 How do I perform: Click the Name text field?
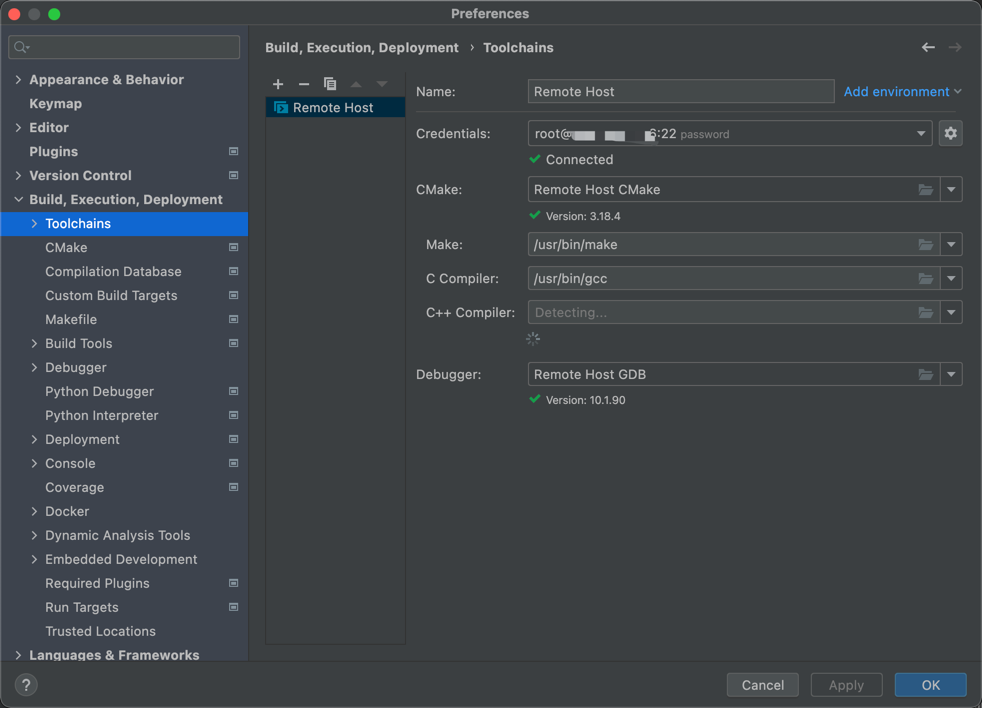tap(680, 92)
